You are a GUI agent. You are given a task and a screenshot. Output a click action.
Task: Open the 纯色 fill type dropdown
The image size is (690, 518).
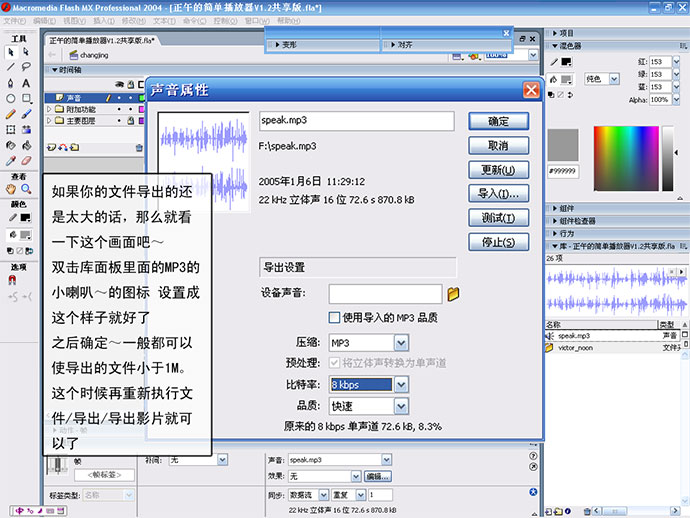coord(614,79)
